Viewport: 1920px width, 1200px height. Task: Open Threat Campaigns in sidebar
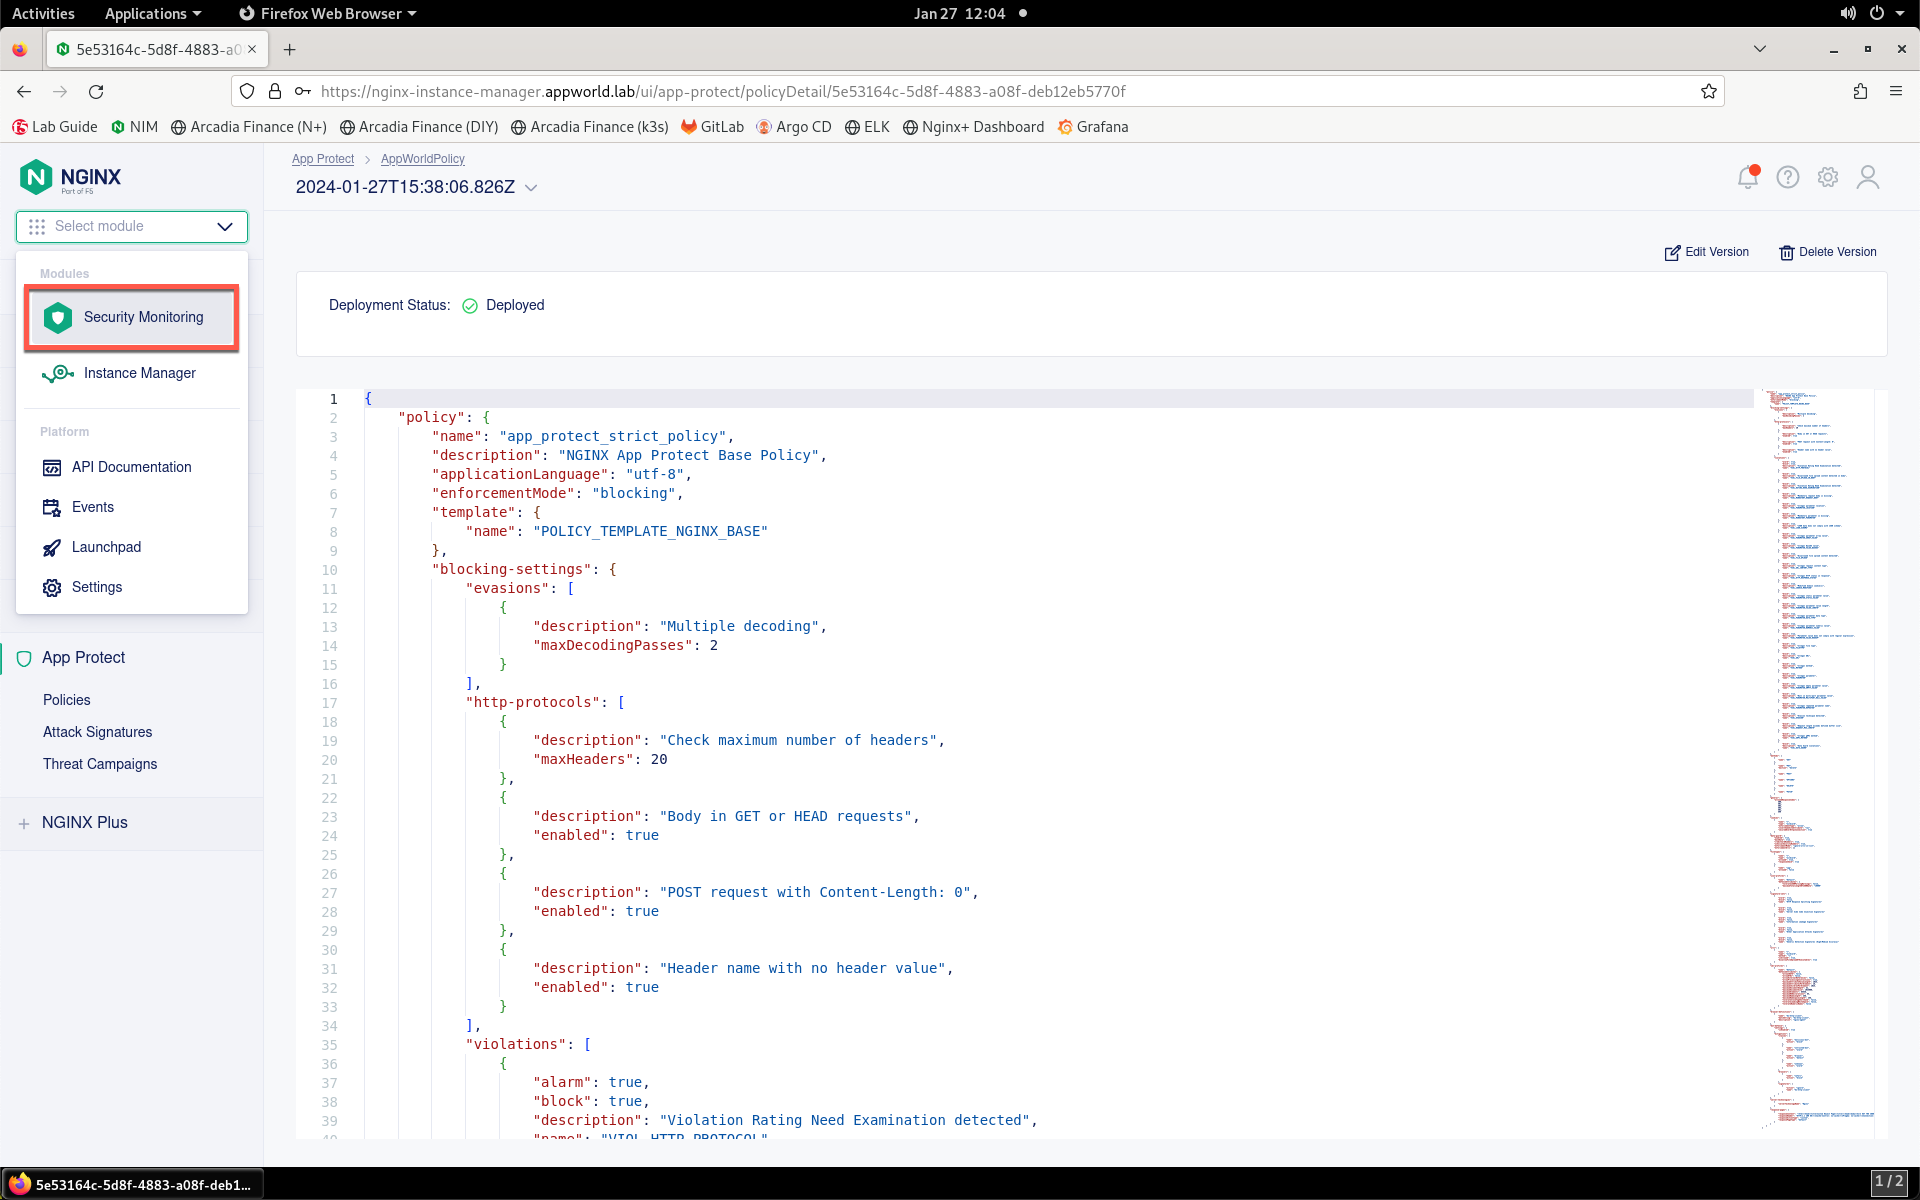click(x=100, y=764)
